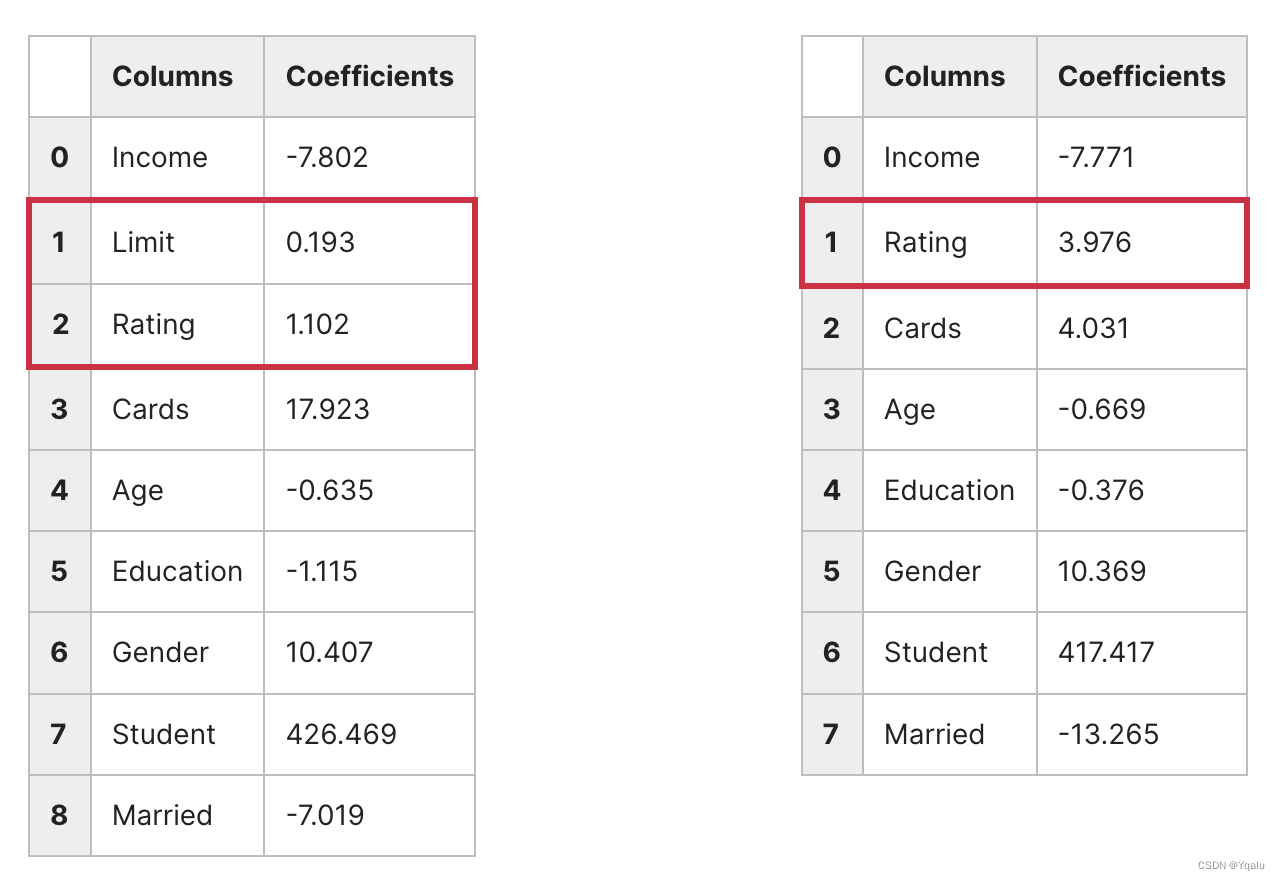
Task: Click the Columns header in right table
Action: point(944,77)
